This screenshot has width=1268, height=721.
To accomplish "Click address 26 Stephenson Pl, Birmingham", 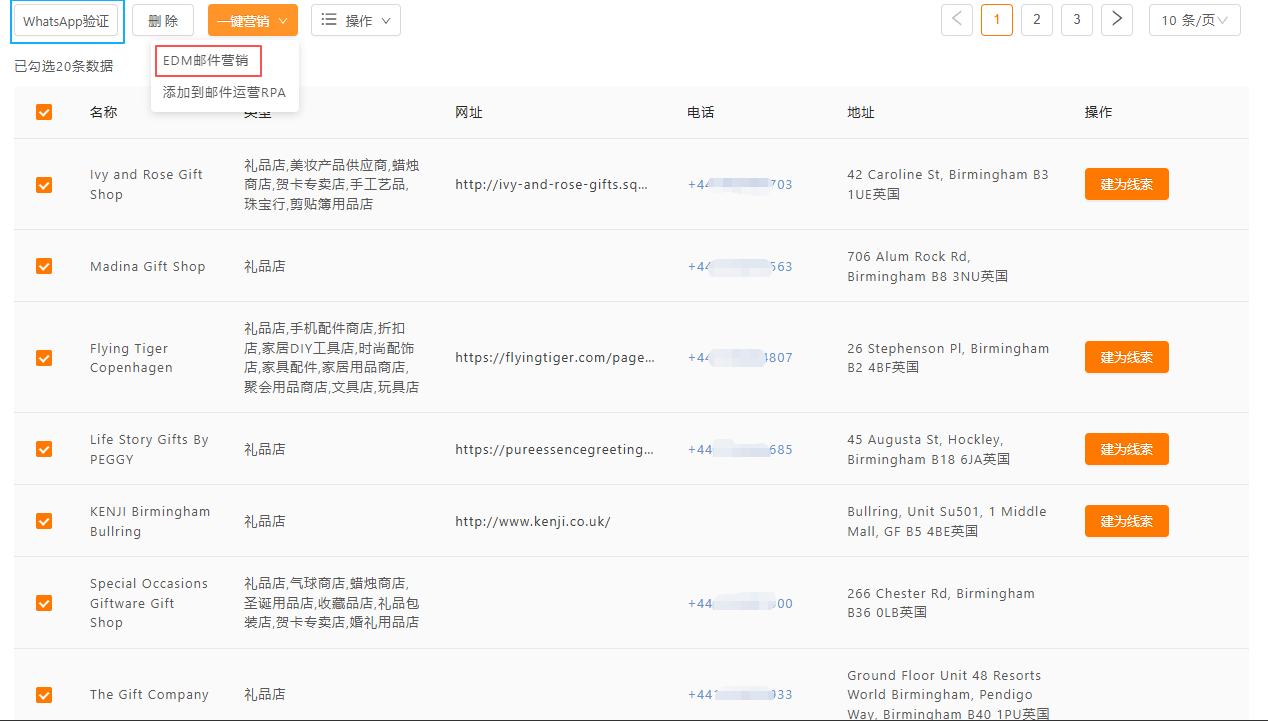I will click(948, 358).
